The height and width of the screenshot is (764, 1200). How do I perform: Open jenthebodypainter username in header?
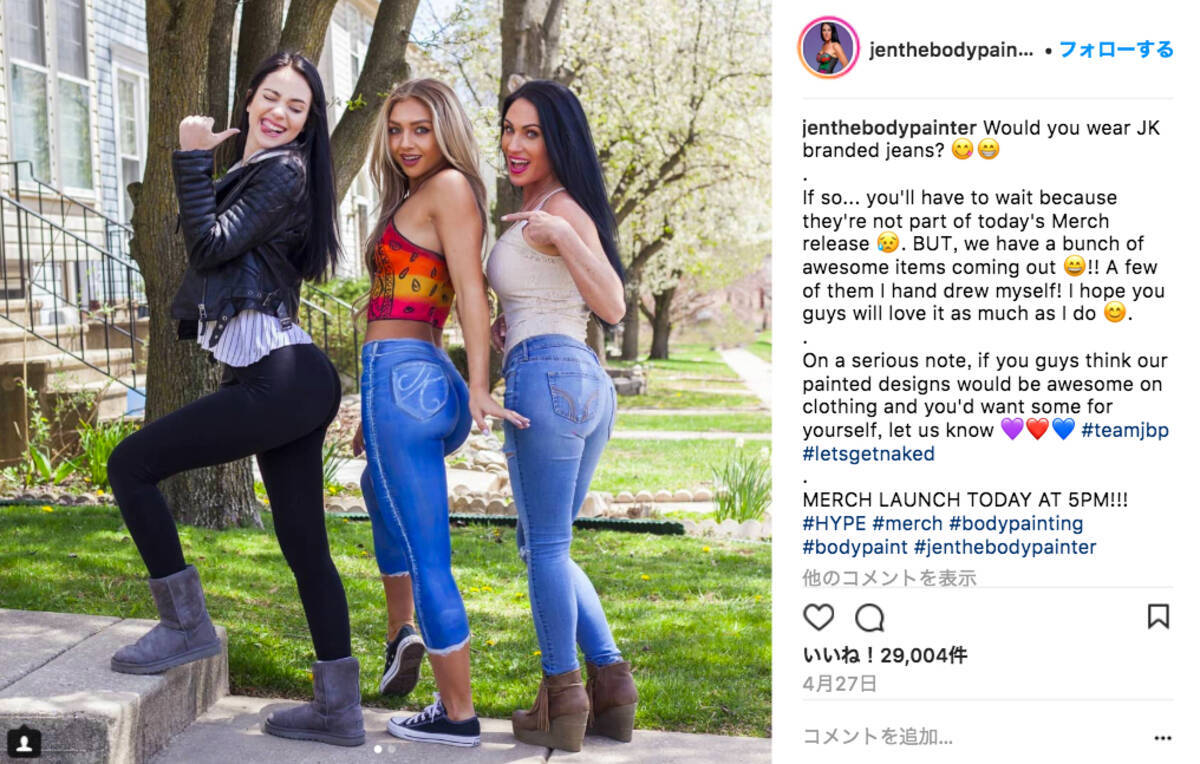950,50
